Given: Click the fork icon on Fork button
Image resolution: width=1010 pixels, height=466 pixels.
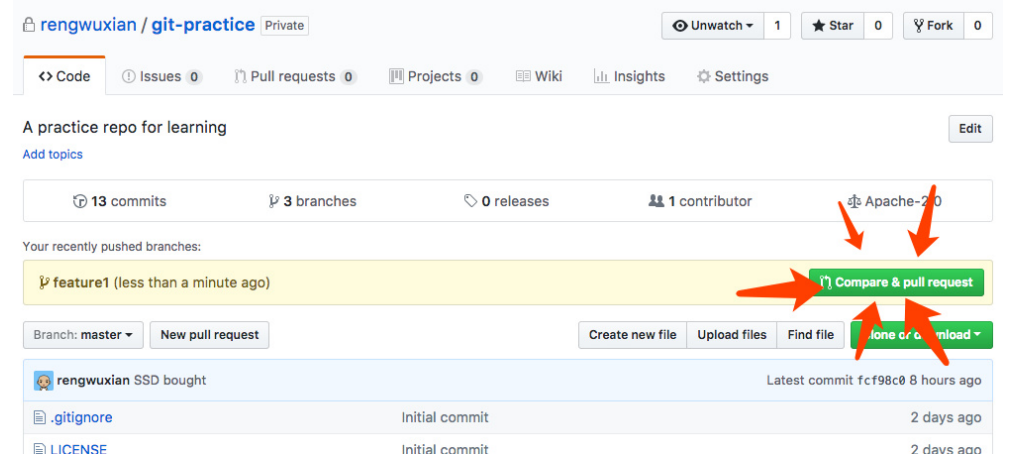Looking at the screenshot, I should tap(919, 26).
